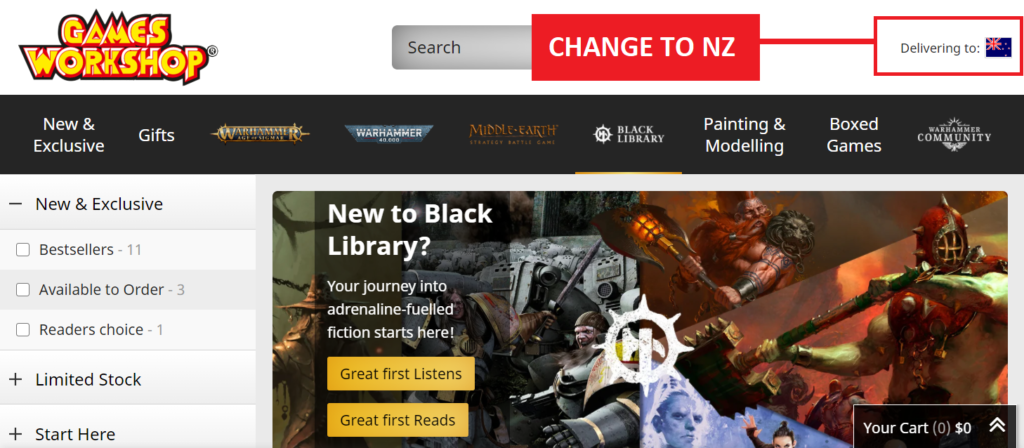
Task: Expand cart with double chevron arrows
Action: coord(997,426)
